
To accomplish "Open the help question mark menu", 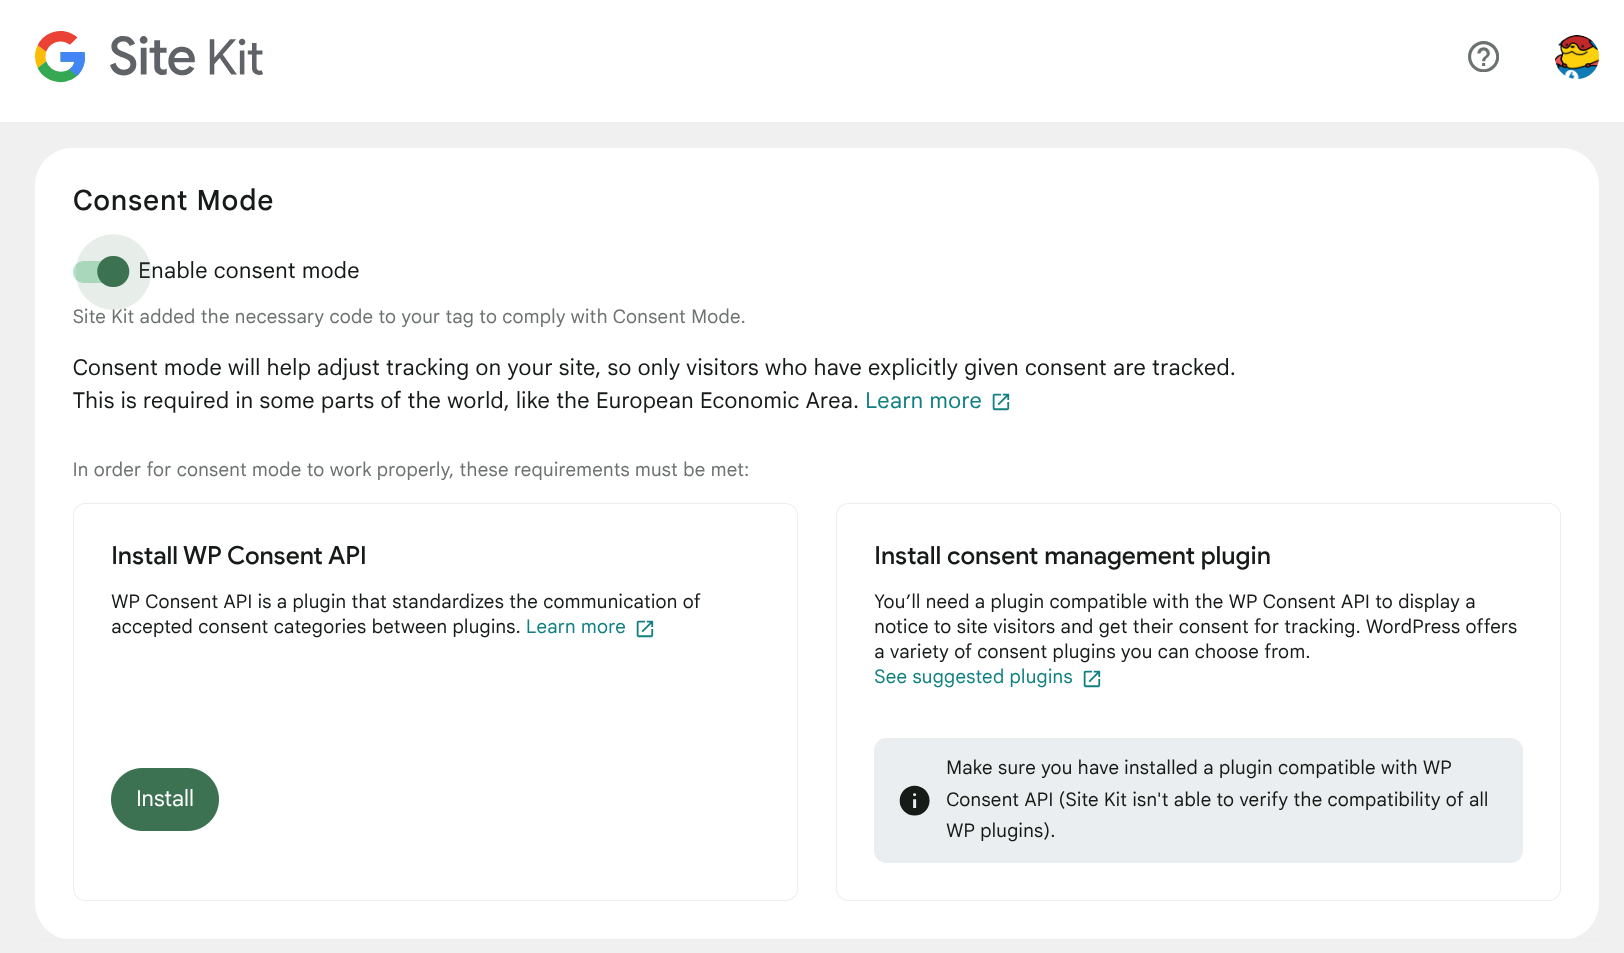I will (x=1483, y=57).
